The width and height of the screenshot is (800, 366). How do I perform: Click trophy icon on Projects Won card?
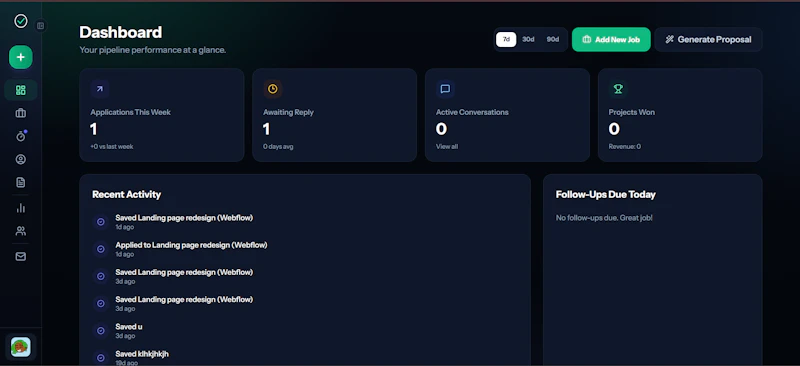618,89
